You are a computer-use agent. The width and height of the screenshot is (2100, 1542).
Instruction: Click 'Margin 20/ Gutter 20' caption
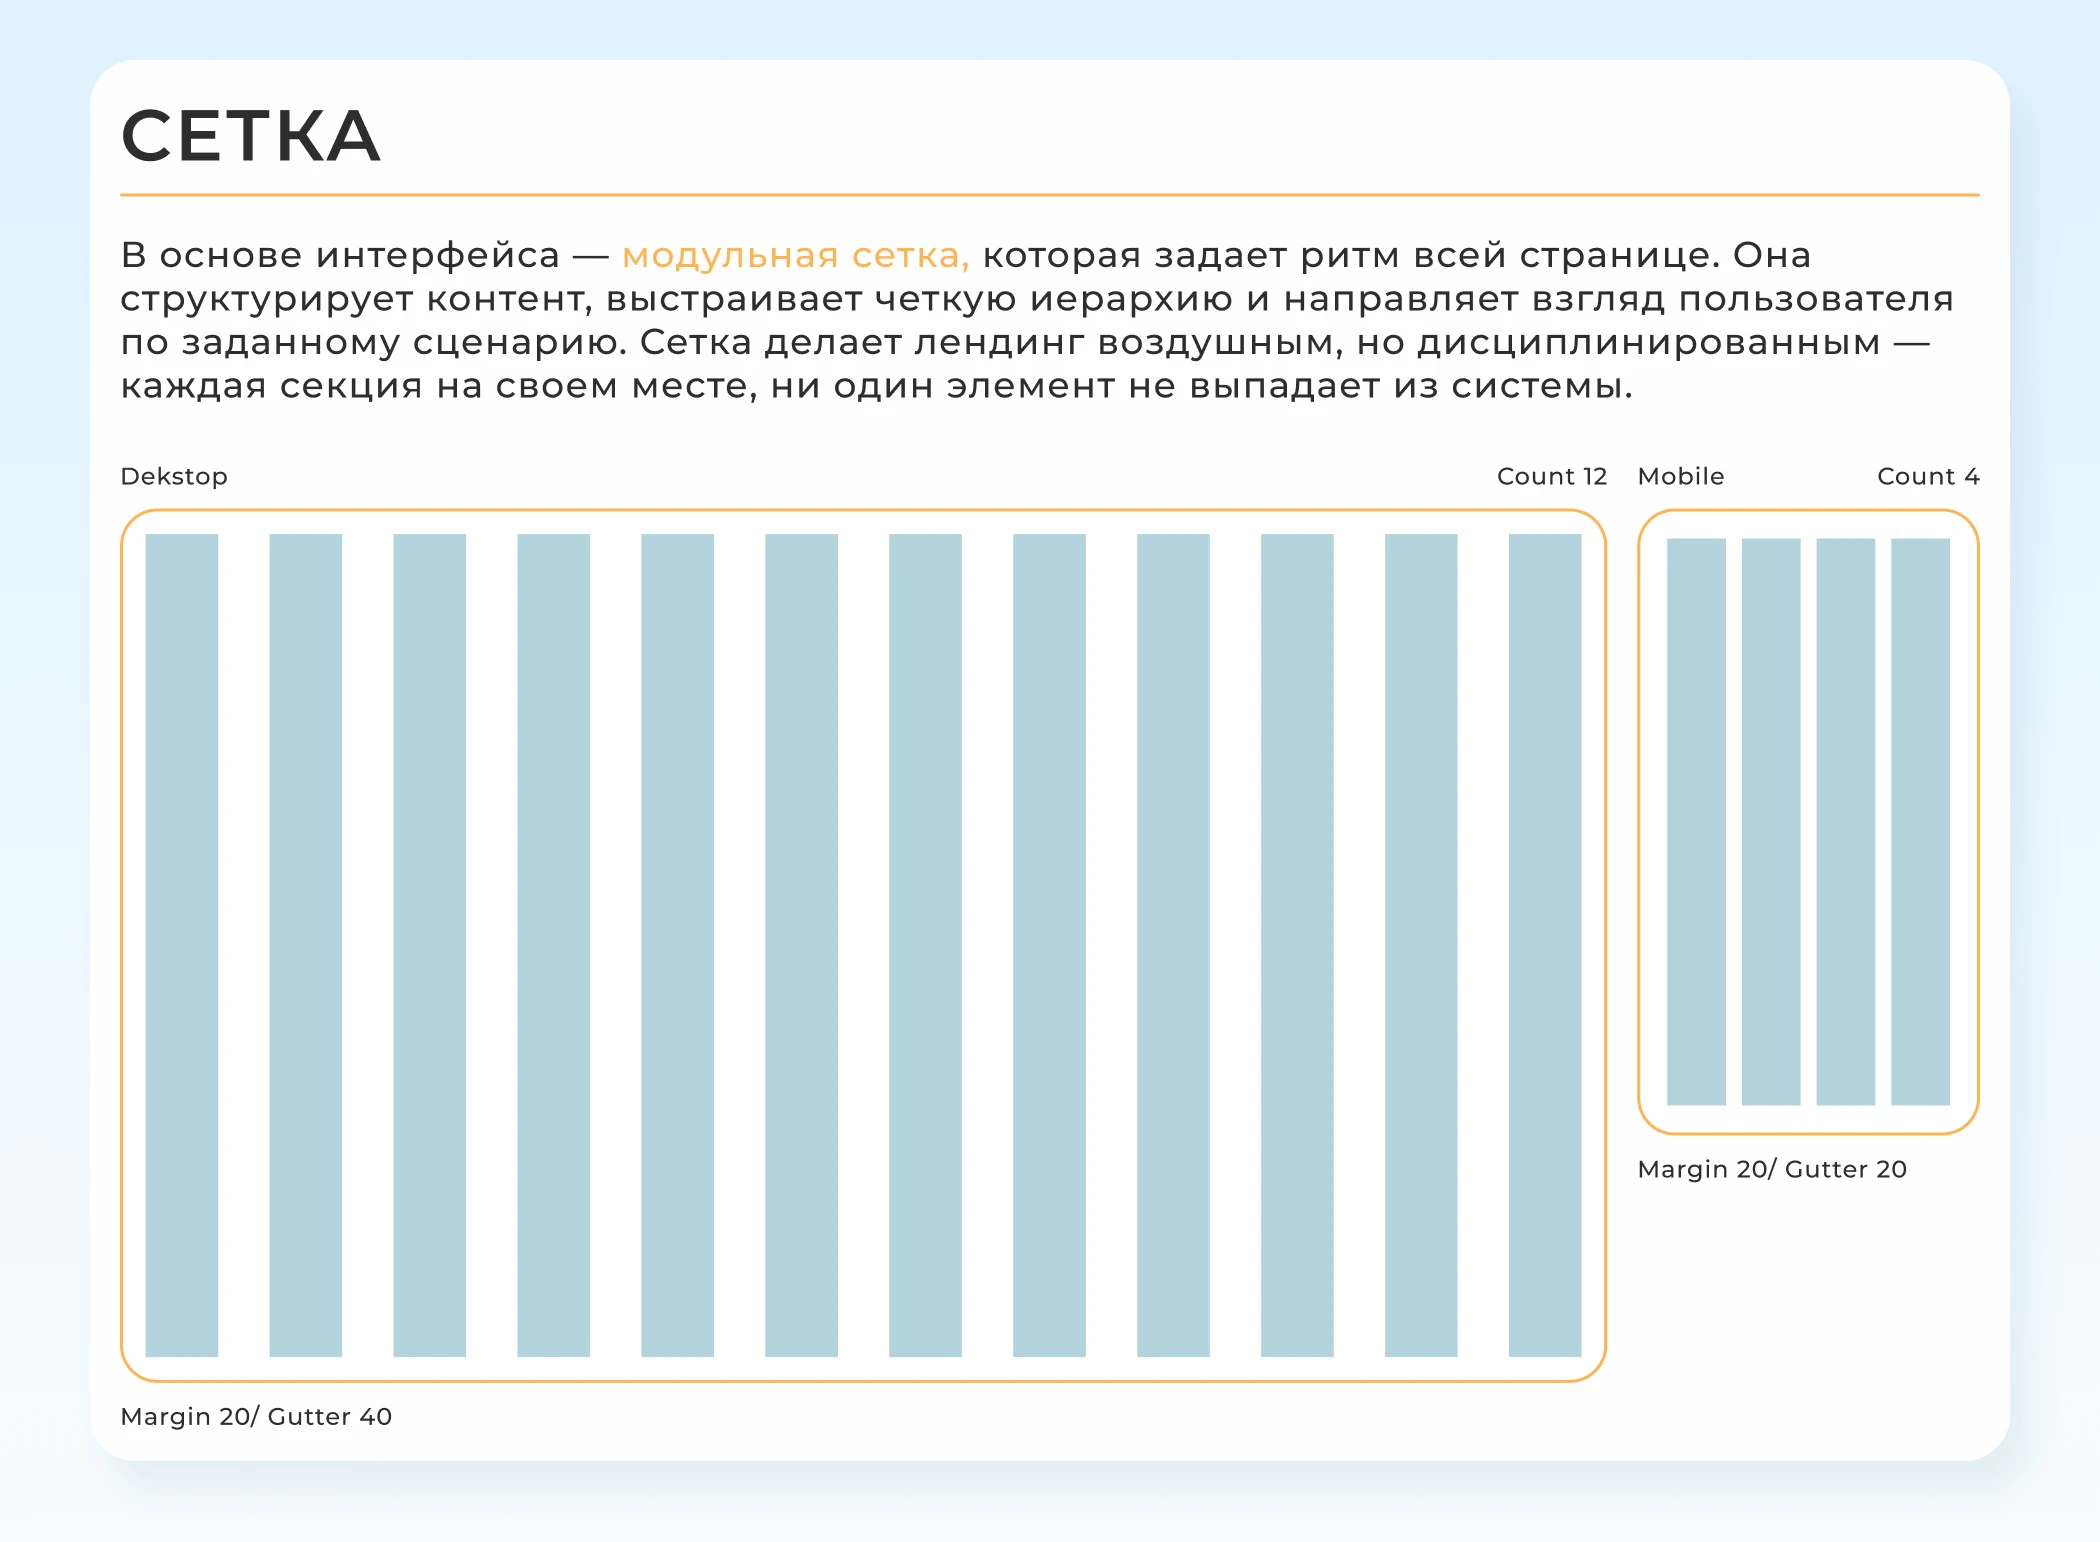pyautogui.click(x=1772, y=1170)
